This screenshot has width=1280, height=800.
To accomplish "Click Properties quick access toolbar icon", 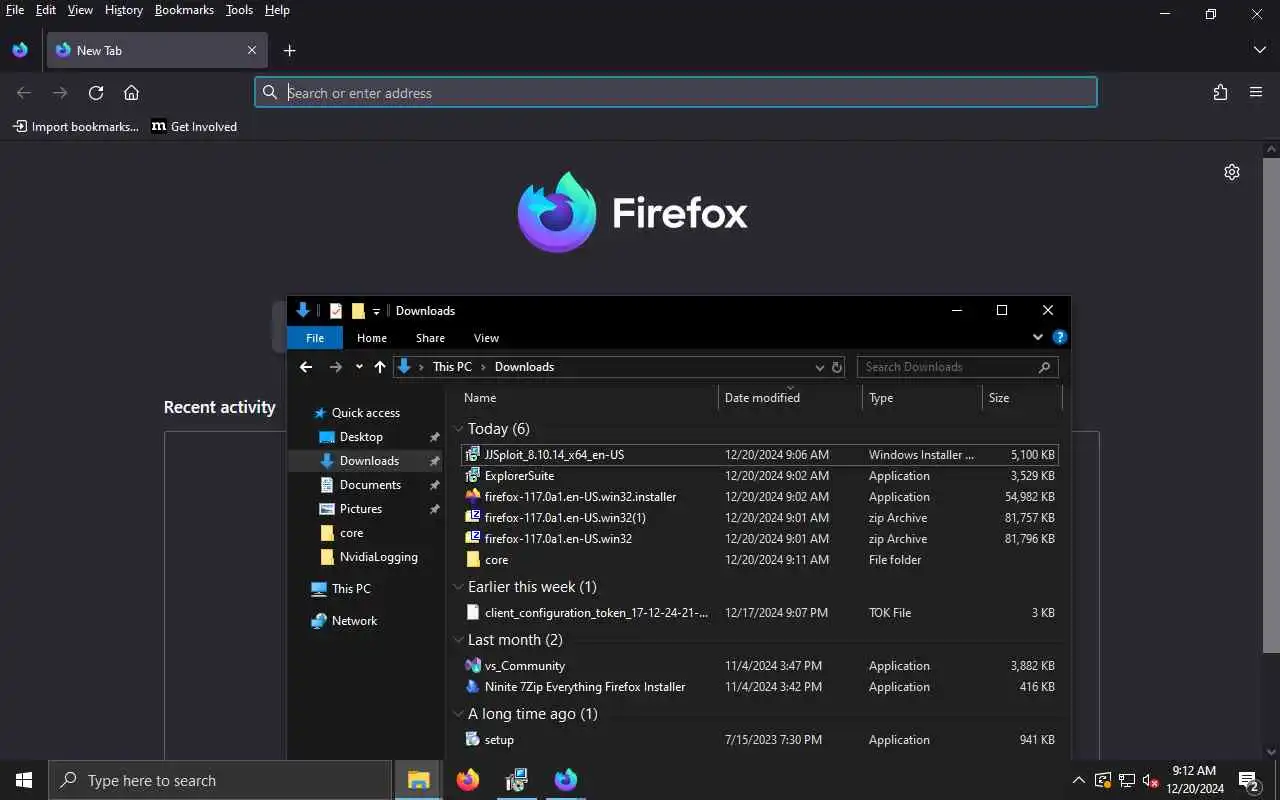I will click(x=336, y=311).
